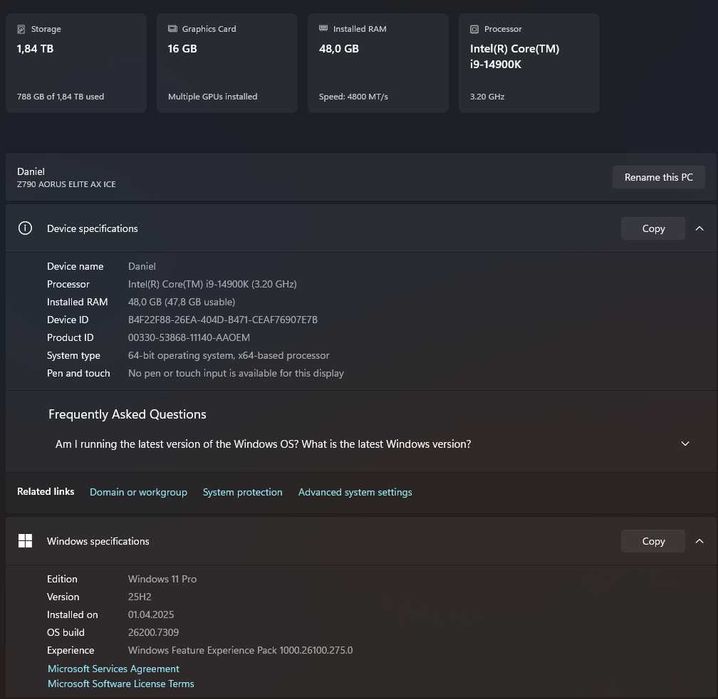The image size is (718, 699).
Task: Click the Windows logo icon beside Windows specifications
Action: coord(25,541)
